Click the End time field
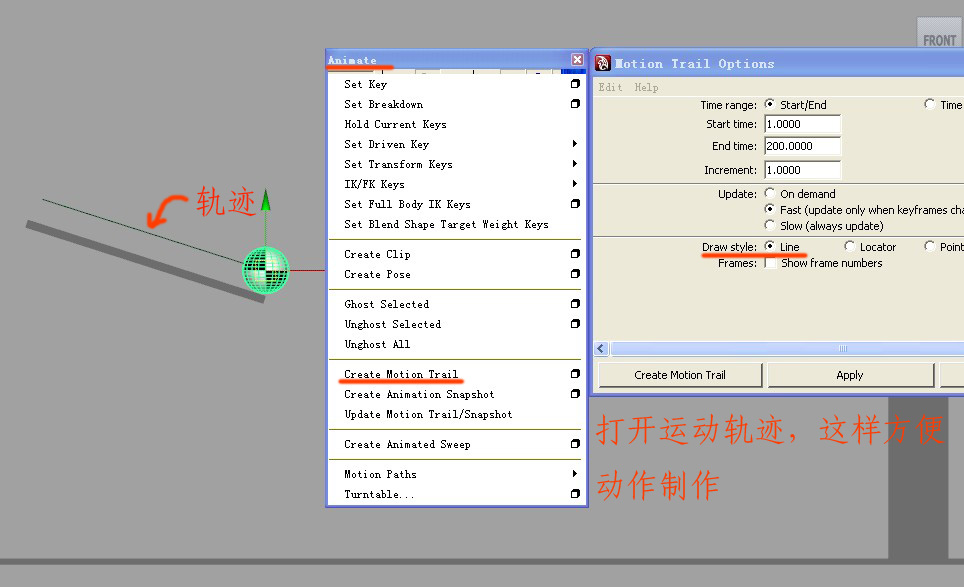964x587 pixels. (x=802, y=146)
